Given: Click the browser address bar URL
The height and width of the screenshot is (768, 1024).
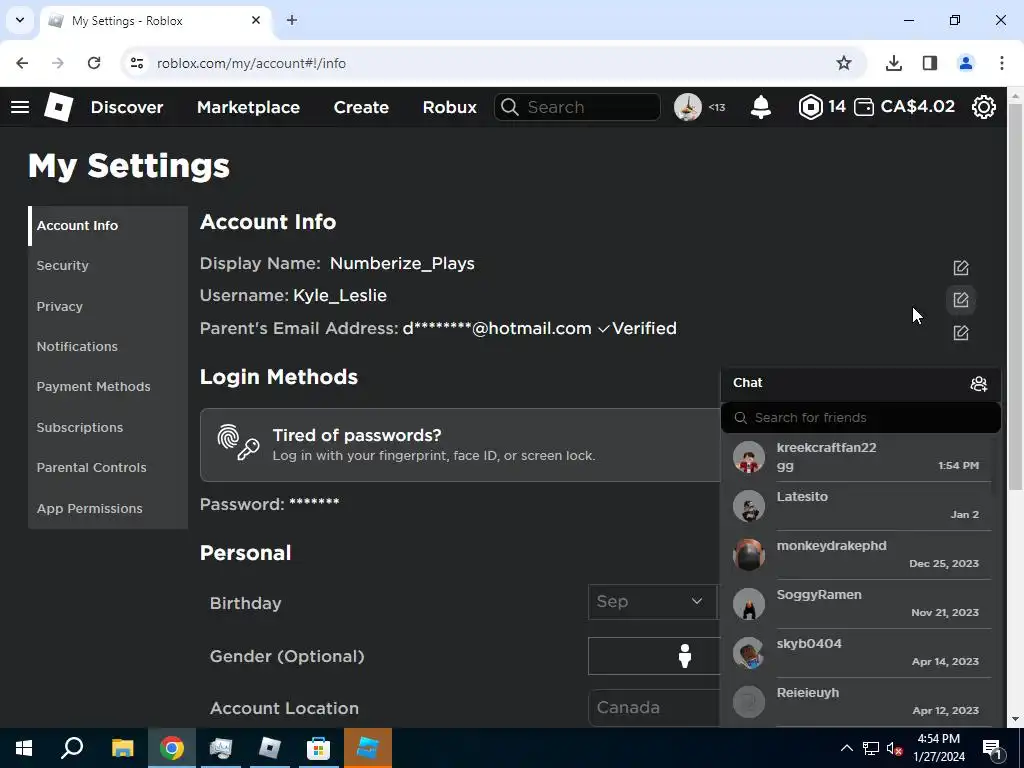Looking at the screenshot, I should coord(251,63).
